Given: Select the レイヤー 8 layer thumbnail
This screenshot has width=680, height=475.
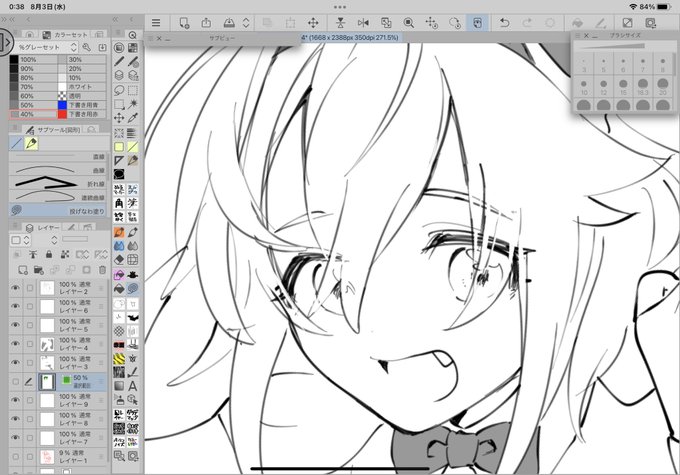Looking at the screenshot, I should pos(47,419).
